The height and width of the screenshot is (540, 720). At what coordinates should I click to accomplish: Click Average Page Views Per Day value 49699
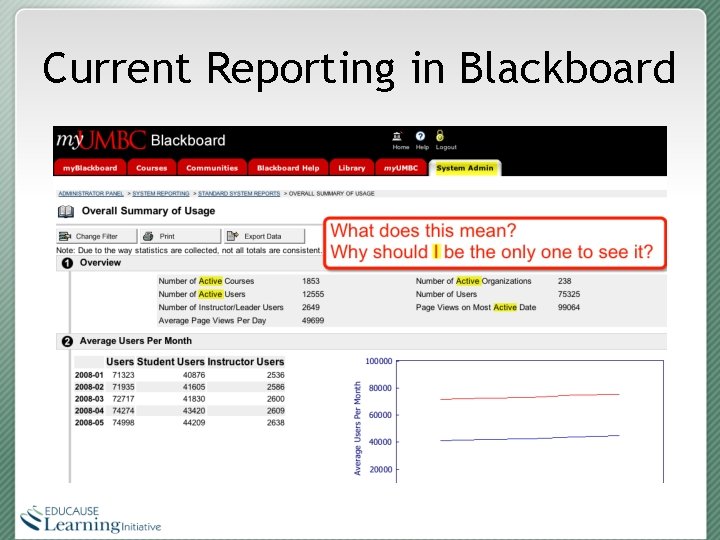pyautogui.click(x=313, y=321)
